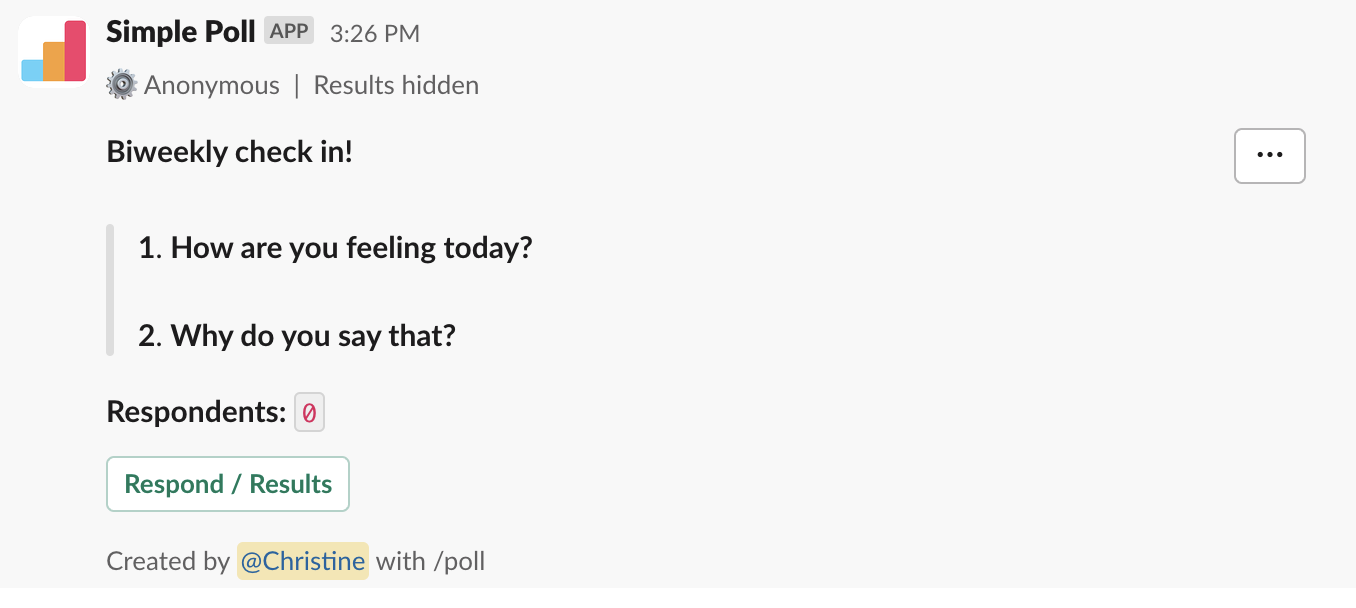Click the Respondents: label
Viewport: 1356px width, 608px height.
pos(197,412)
